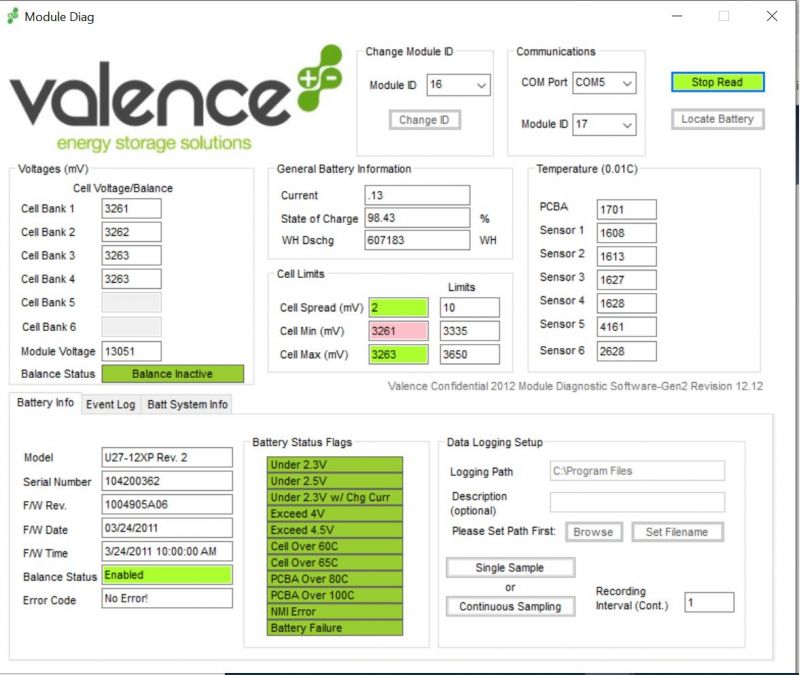The width and height of the screenshot is (800, 675).
Task: Click the pink Cell Min value 3261
Action: point(398,331)
